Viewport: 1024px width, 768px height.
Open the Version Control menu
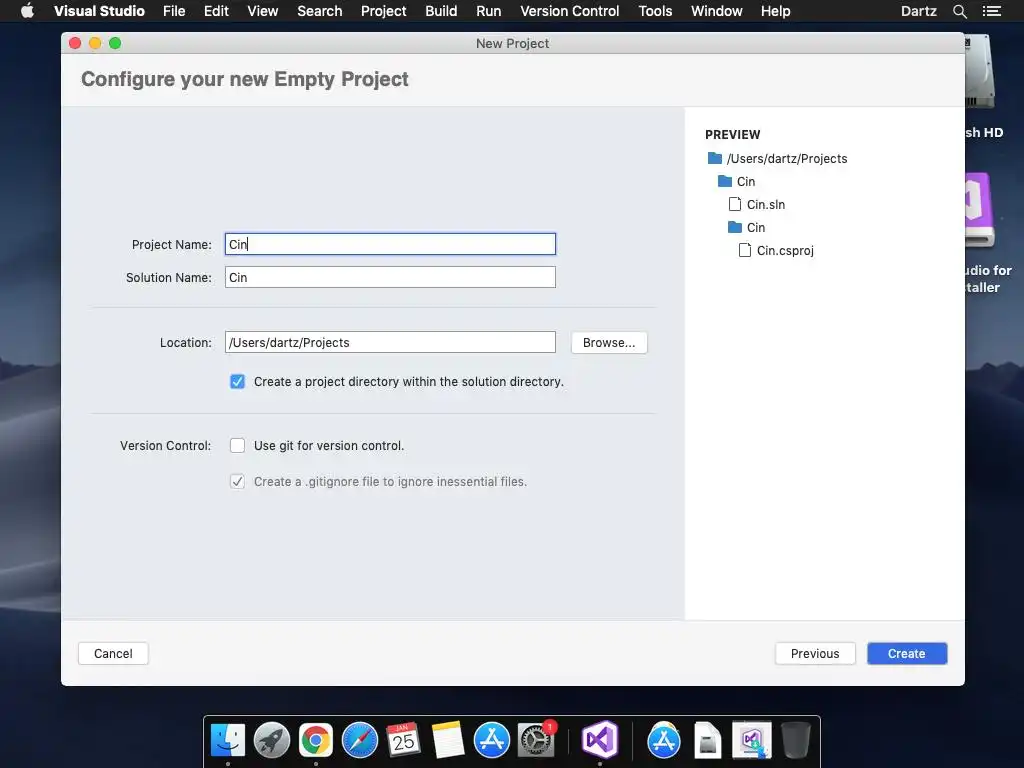(x=569, y=11)
